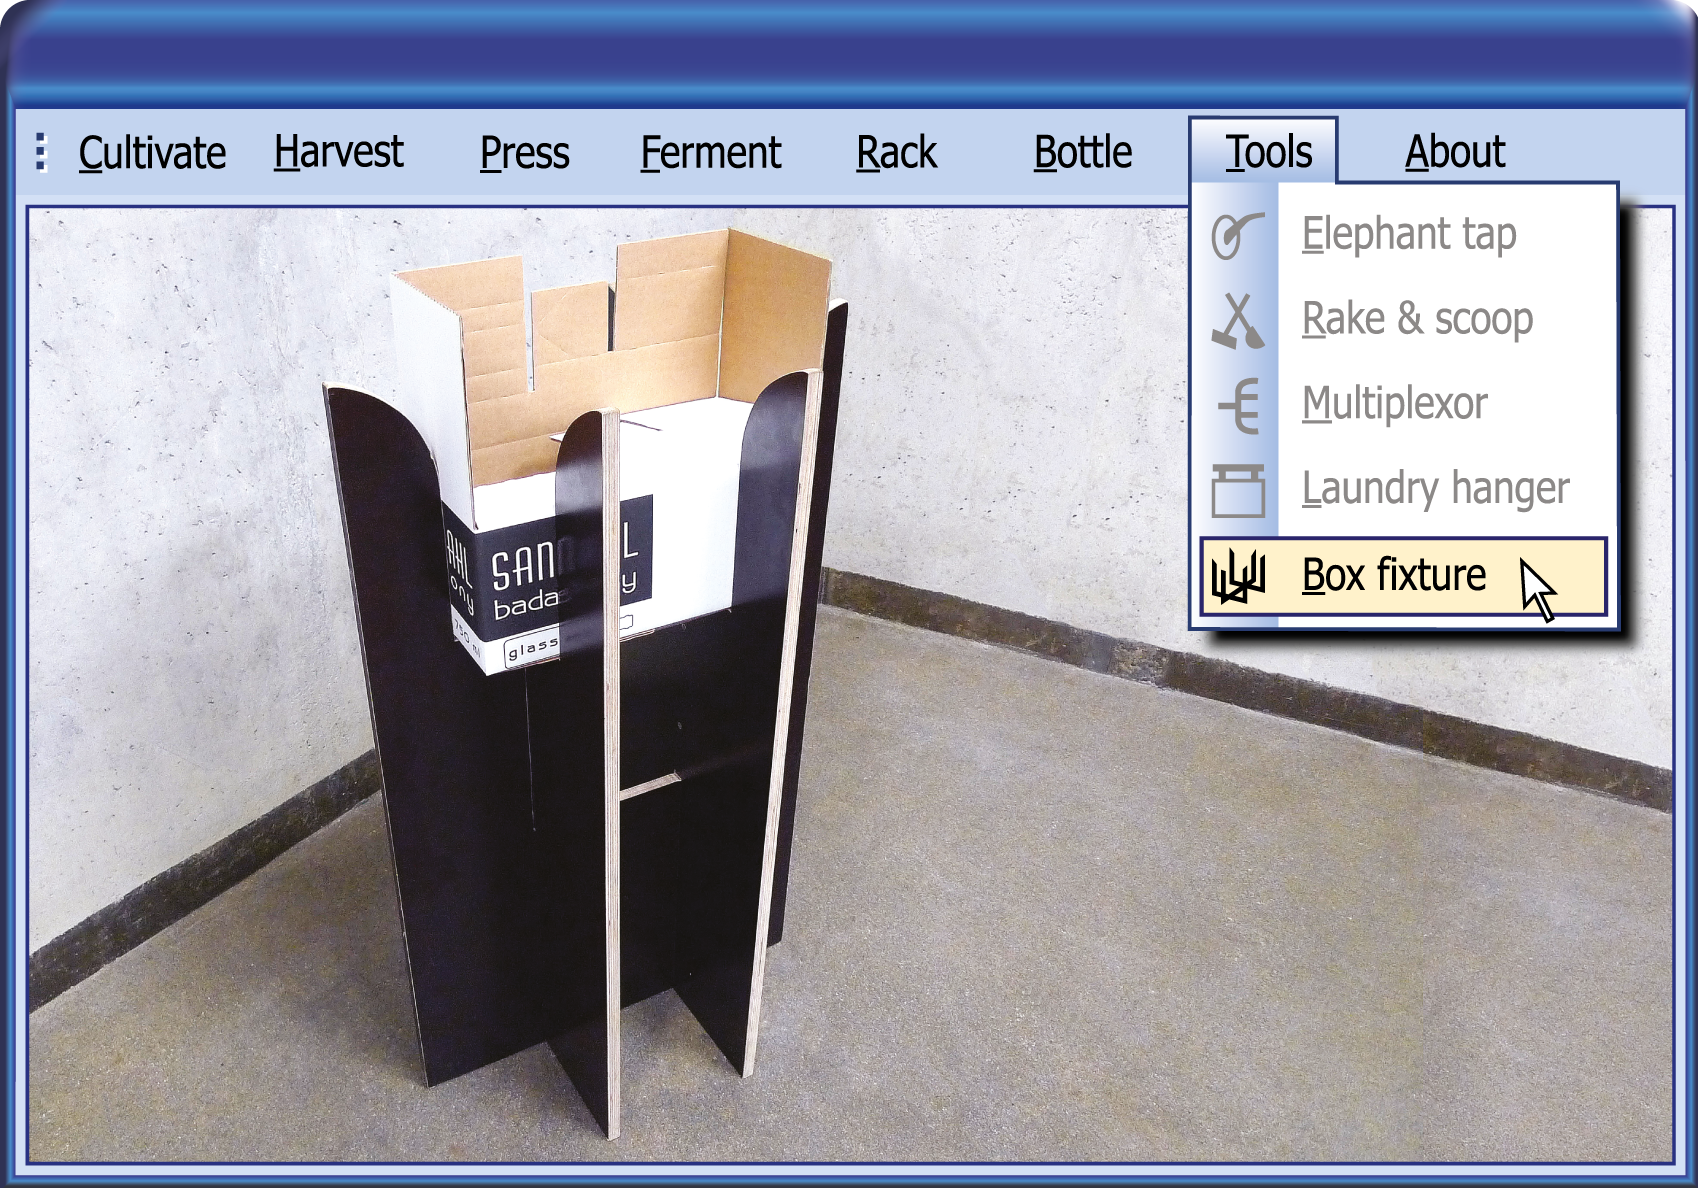Click the Rake & scoop icon
Viewport: 1698px width, 1188px height.
[x=1238, y=321]
